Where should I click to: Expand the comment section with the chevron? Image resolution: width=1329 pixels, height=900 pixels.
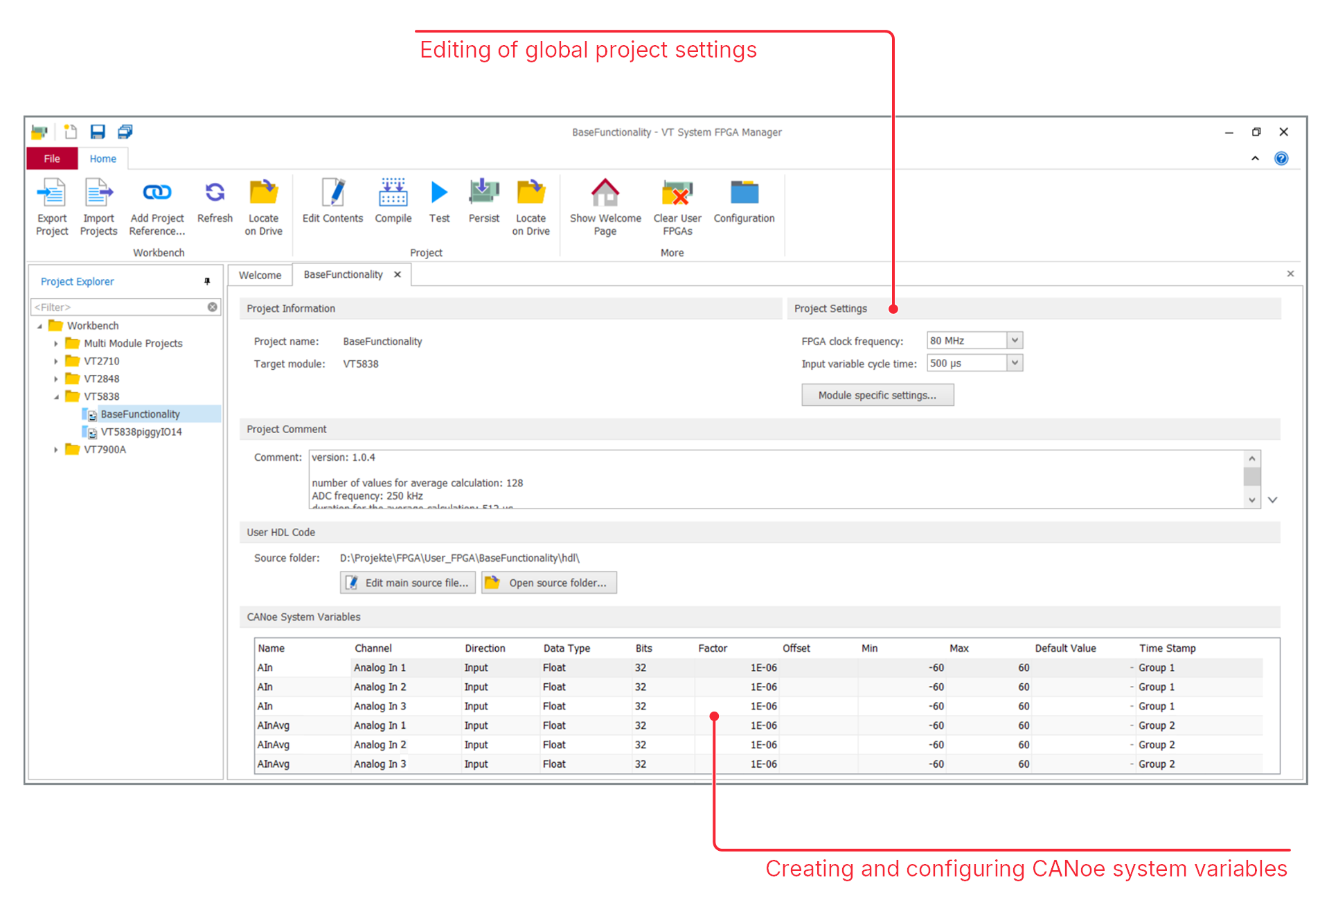tap(1272, 500)
